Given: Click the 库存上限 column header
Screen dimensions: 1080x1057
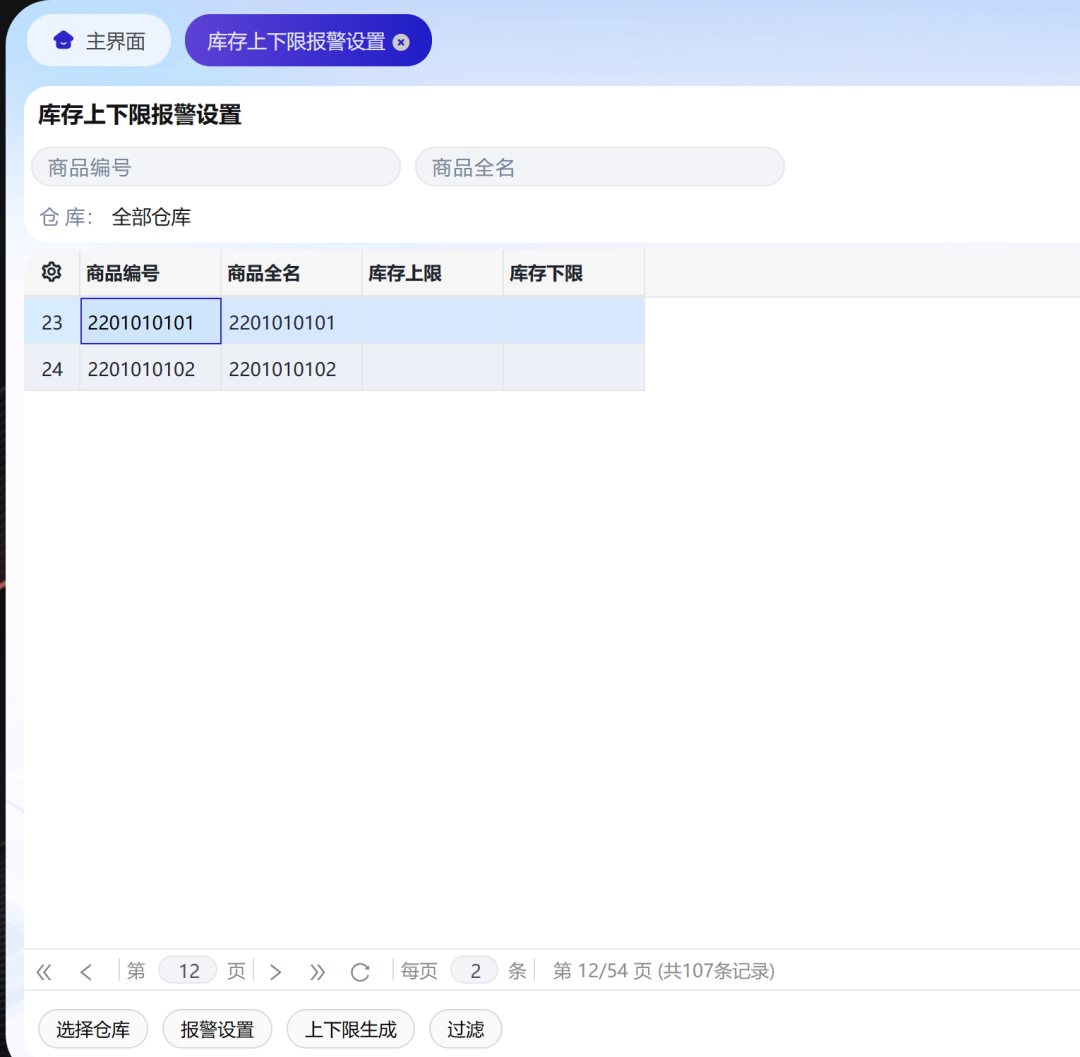Looking at the screenshot, I should 433,273.
